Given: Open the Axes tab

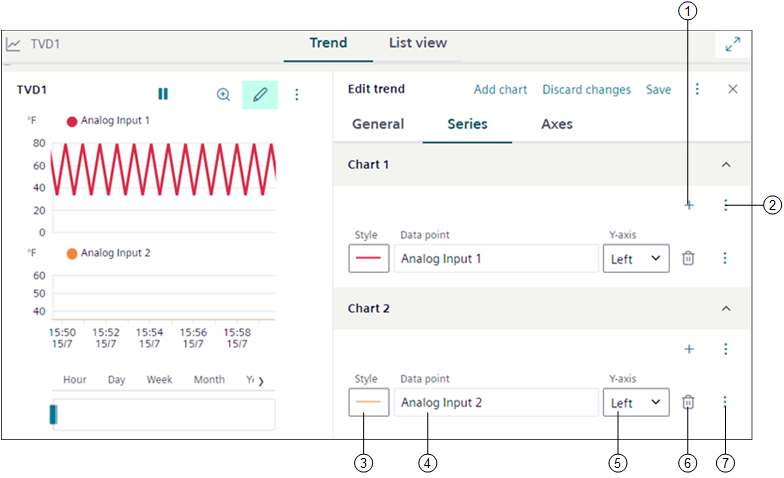Looking at the screenshot, I should [x=557, y=125].
